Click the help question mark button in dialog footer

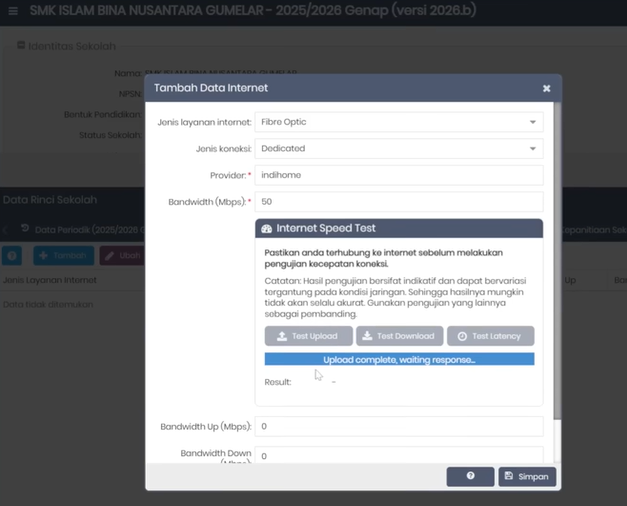click(470, 476)
